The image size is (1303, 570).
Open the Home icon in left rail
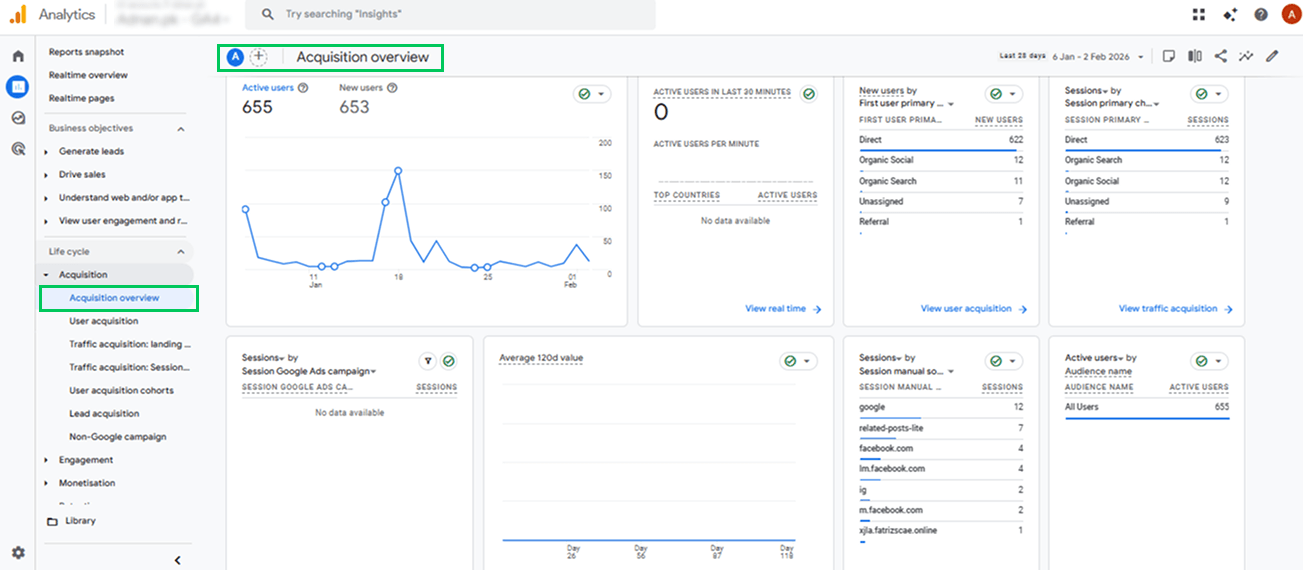(17, 57)
